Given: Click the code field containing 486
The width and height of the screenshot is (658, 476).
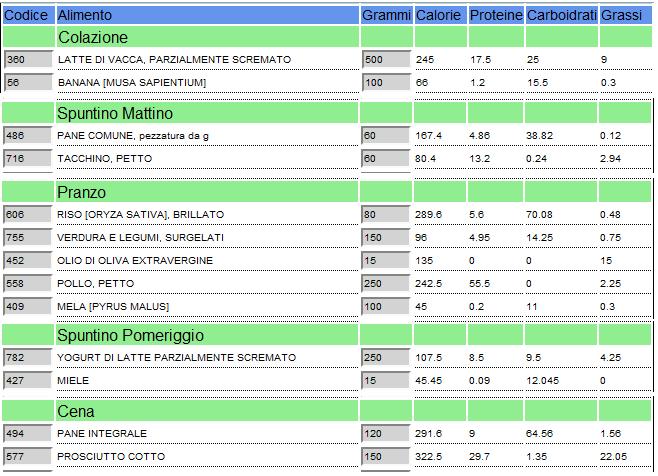Looking at the screenshot, I should tap(28, 136).
